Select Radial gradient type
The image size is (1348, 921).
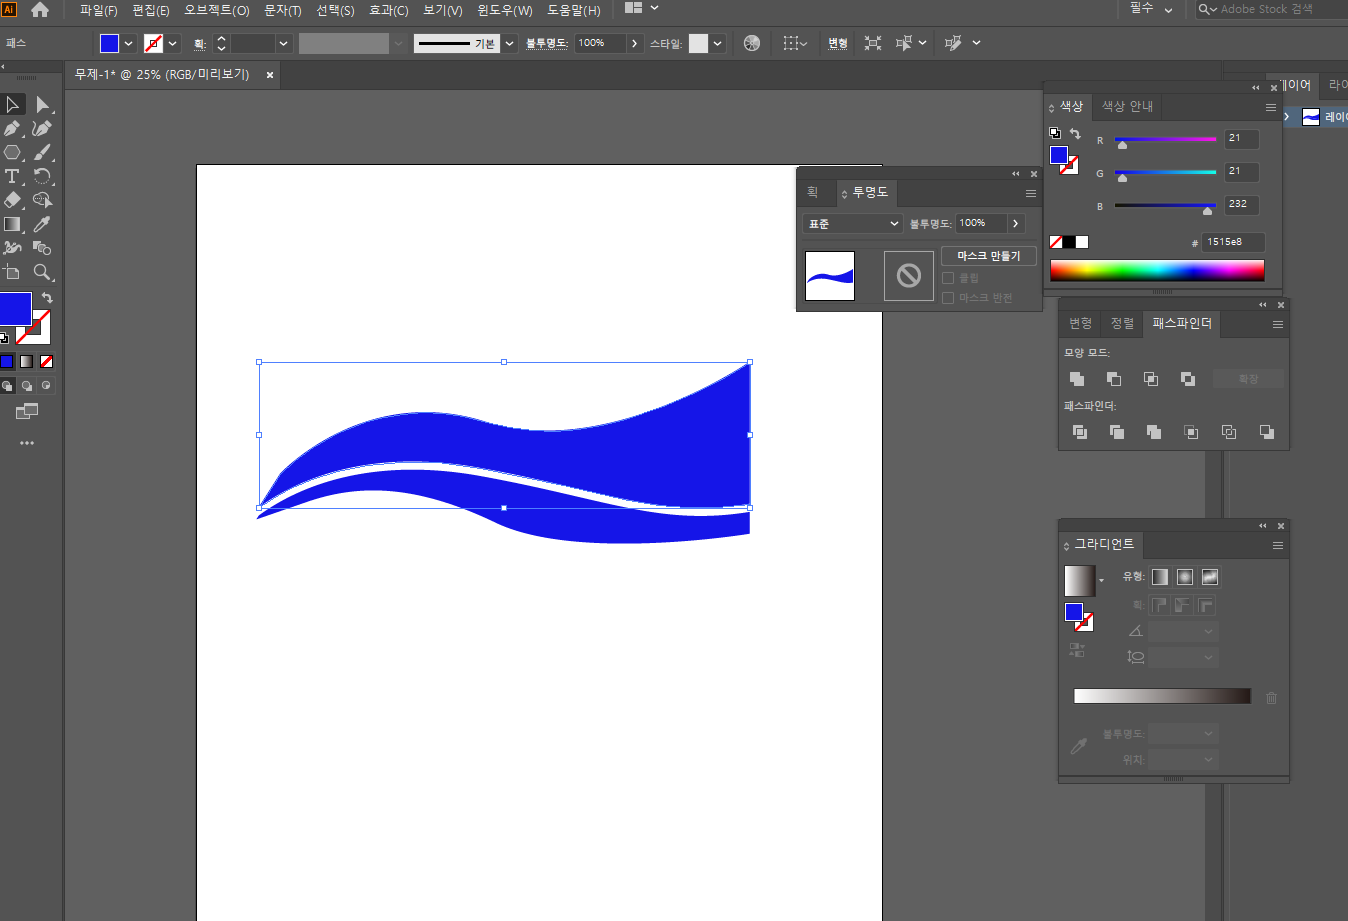(1185, 577)
